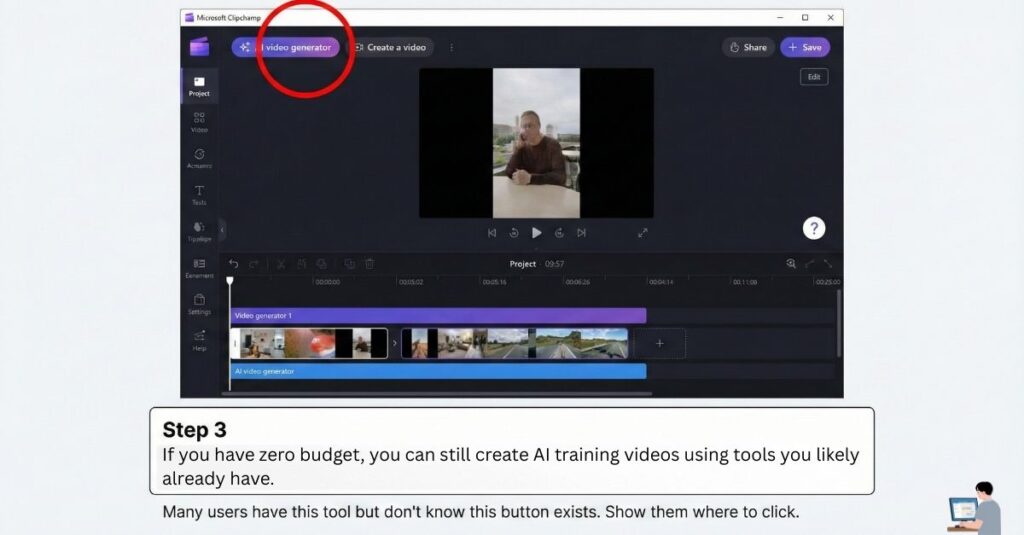Select the second clip with road scenes

[x=515, y=343]
